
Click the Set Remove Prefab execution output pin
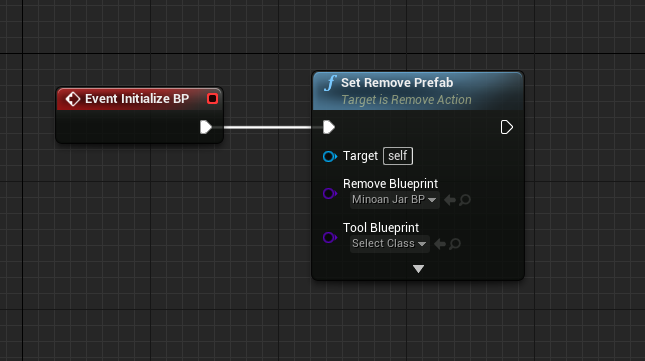click(x=506, y=127)
